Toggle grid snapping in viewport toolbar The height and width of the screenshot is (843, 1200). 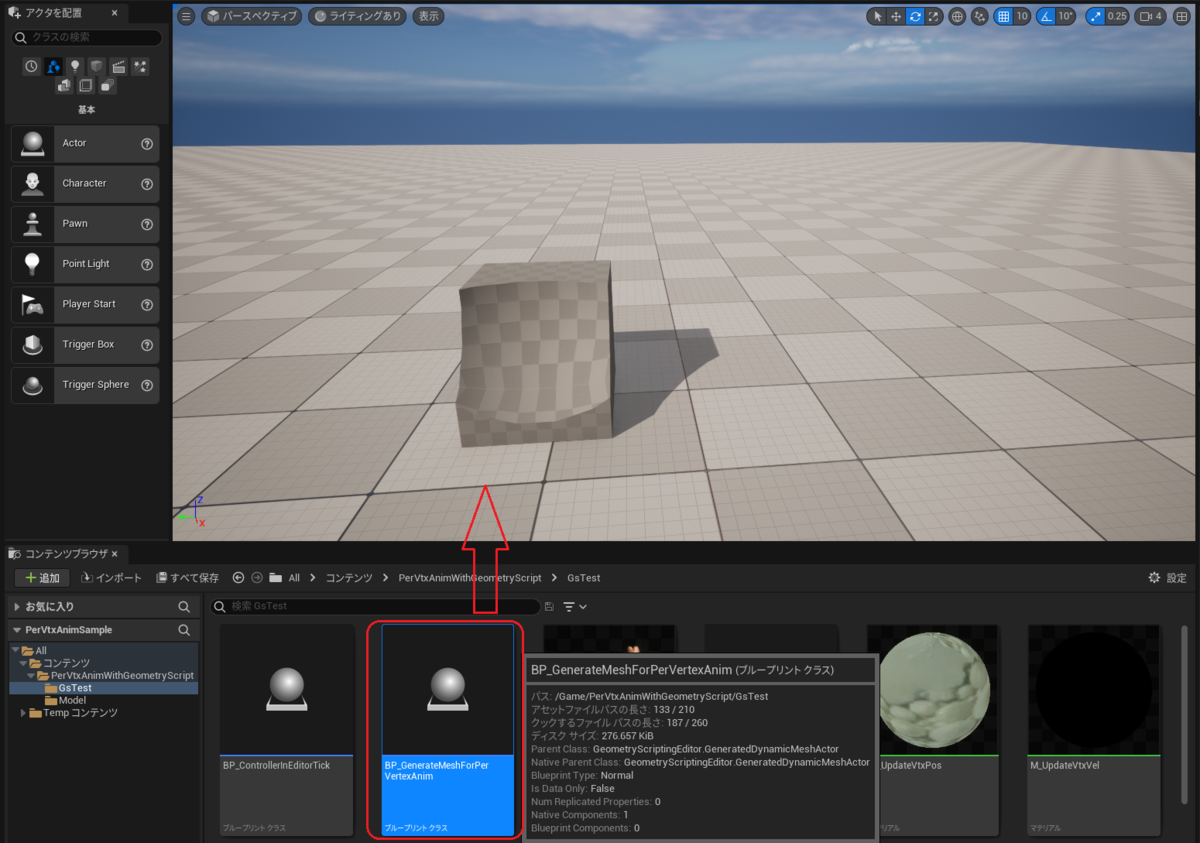point(1004,16)
